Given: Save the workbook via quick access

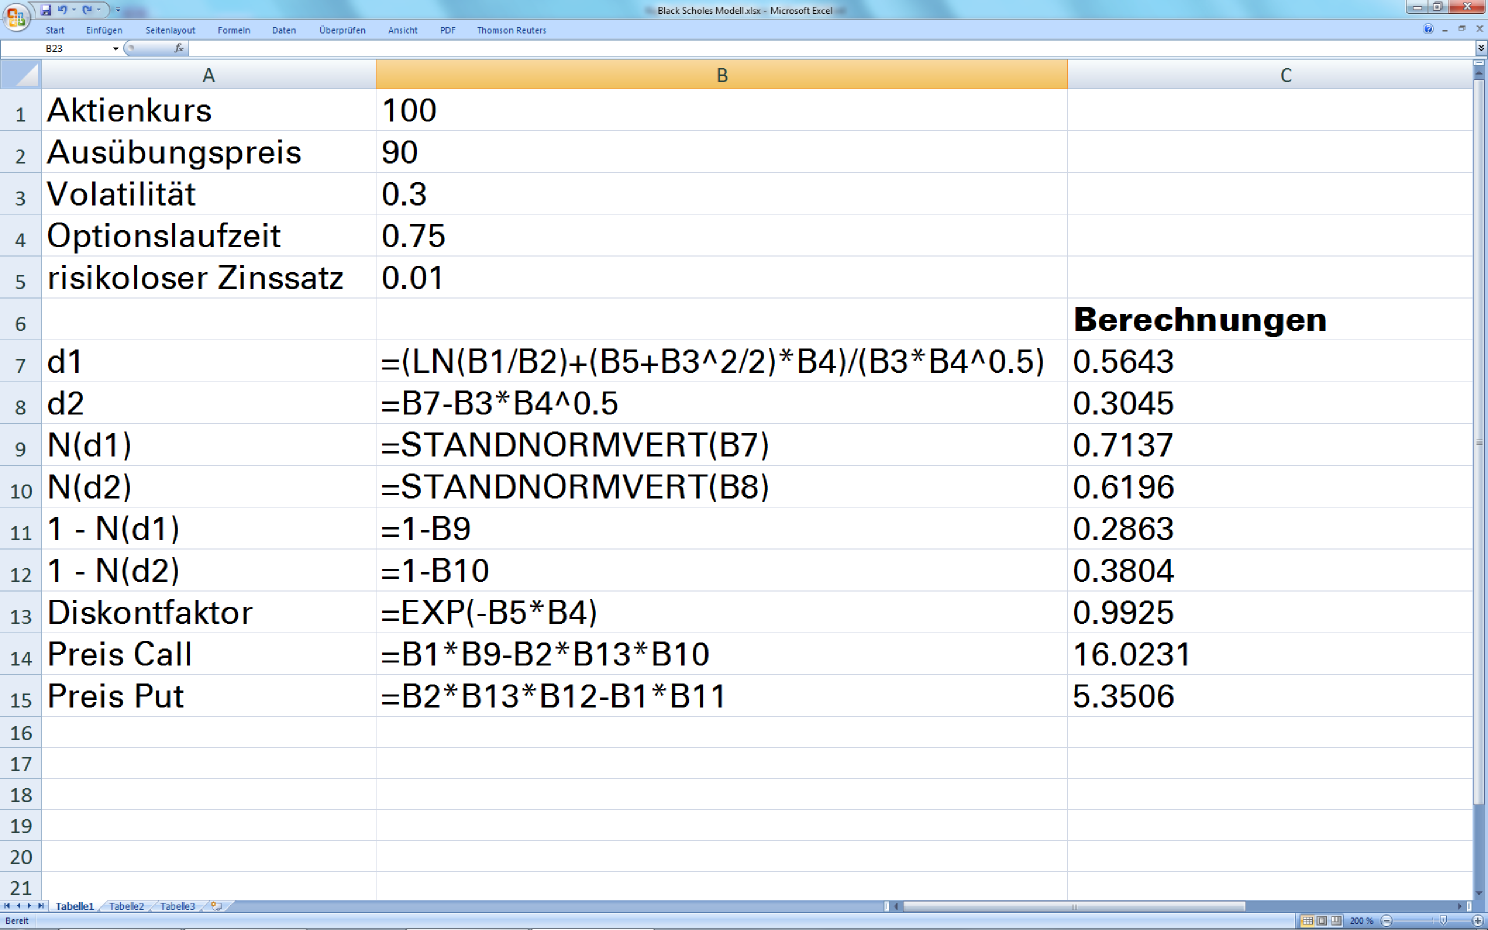Looking at the screenshot, I should pos(45,10).
